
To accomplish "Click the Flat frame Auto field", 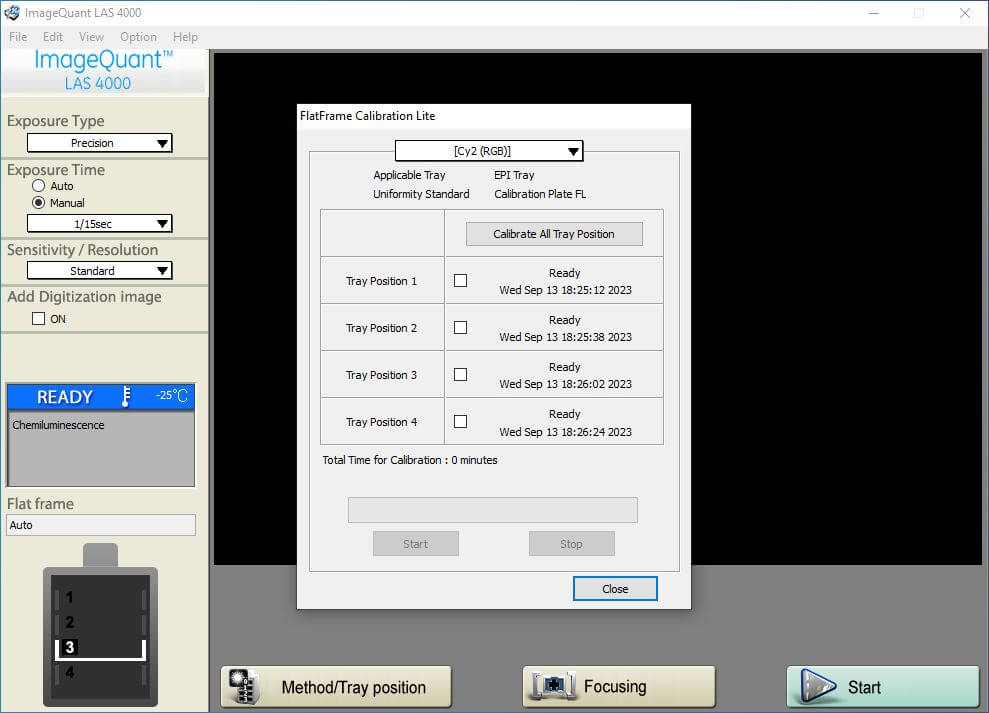I will tap(100, 524).
